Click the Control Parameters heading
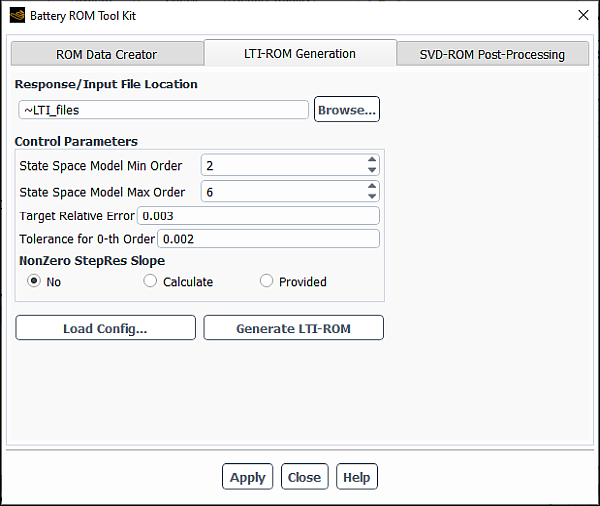 click(x=76, y=141)
